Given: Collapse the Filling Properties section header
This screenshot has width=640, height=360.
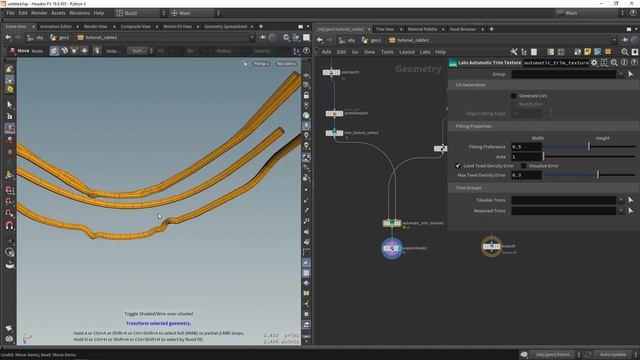Looking at the screenshot, I should [x=544, y=126].
